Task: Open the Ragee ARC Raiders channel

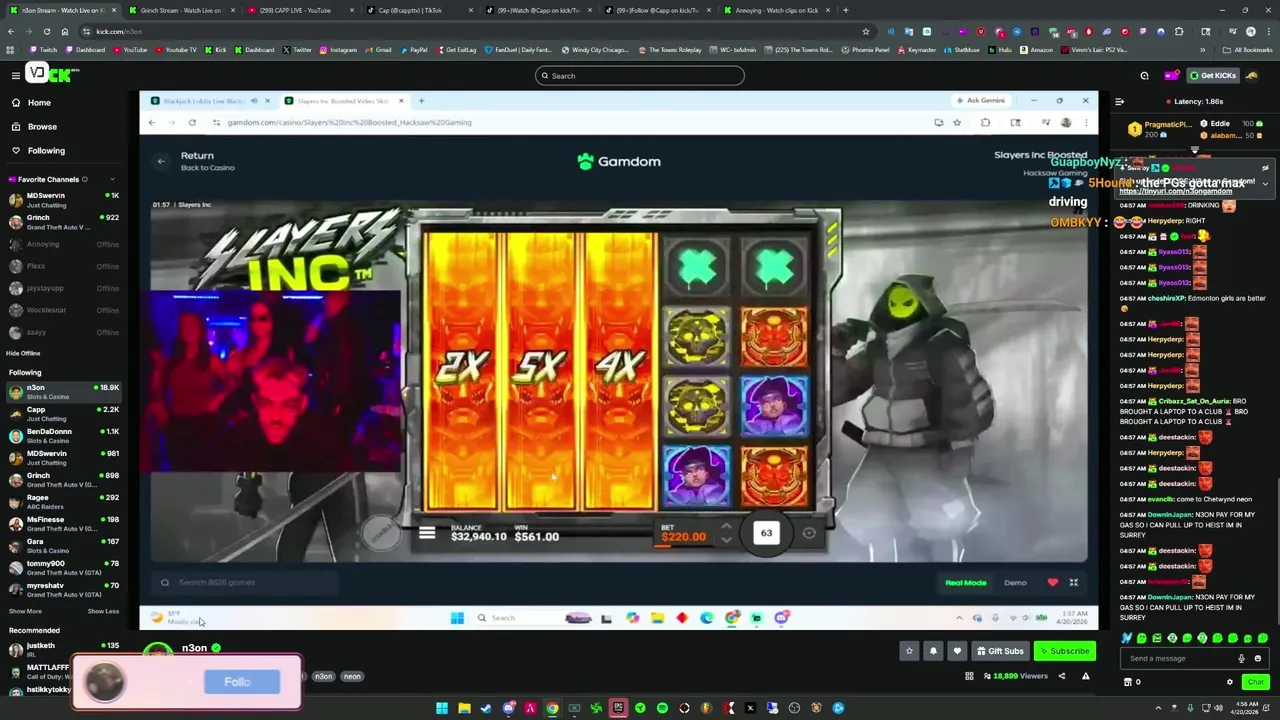Action: (62, 502)
